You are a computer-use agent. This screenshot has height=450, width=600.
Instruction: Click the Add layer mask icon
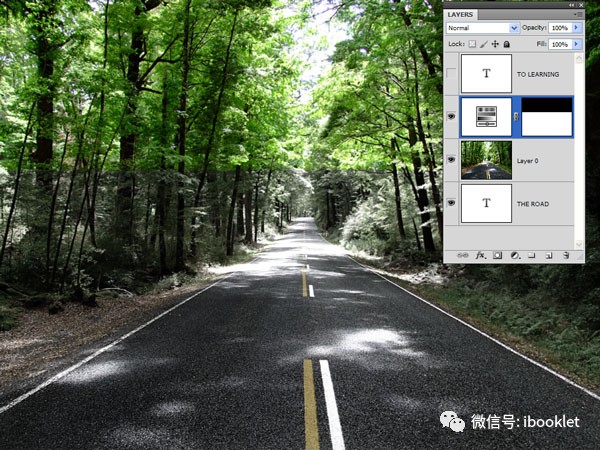497,255
